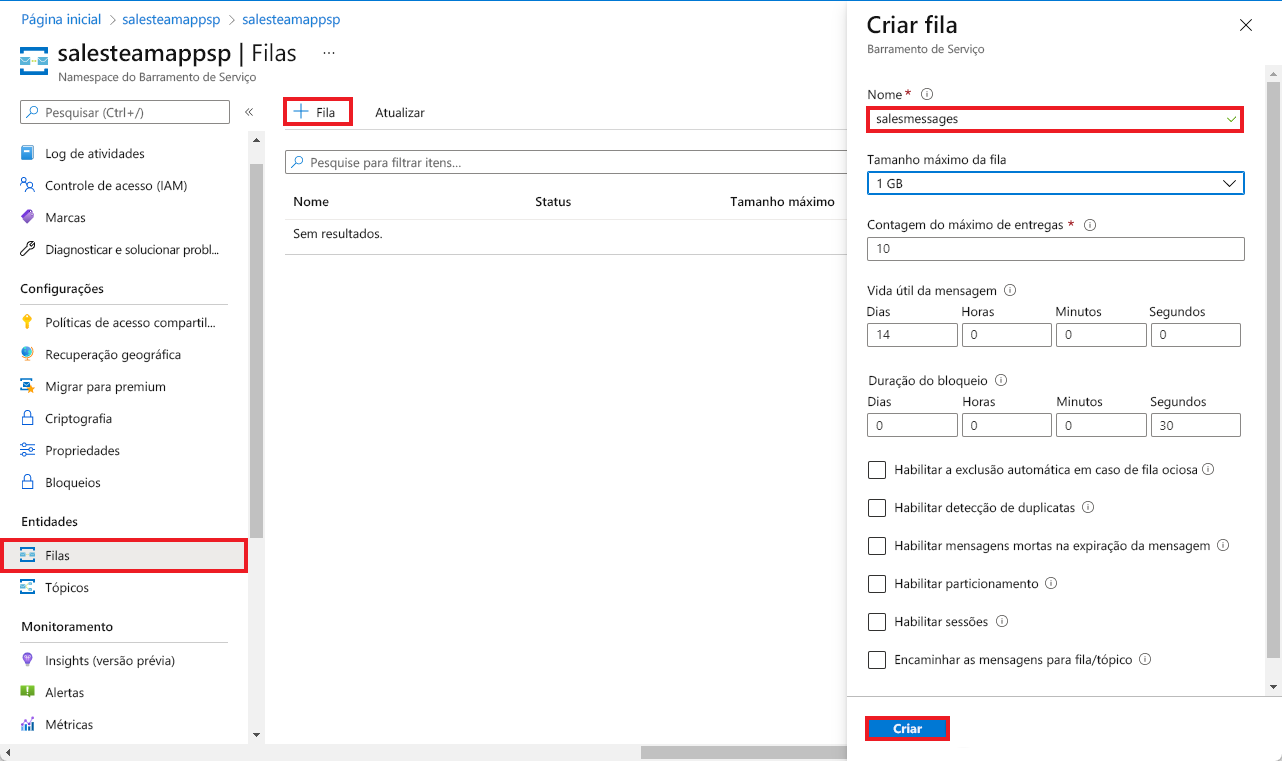The height and width of the screenshot is (761, 1282).
Task: Click the Bloqueios lock icon
Action: (x=28, y=482)
